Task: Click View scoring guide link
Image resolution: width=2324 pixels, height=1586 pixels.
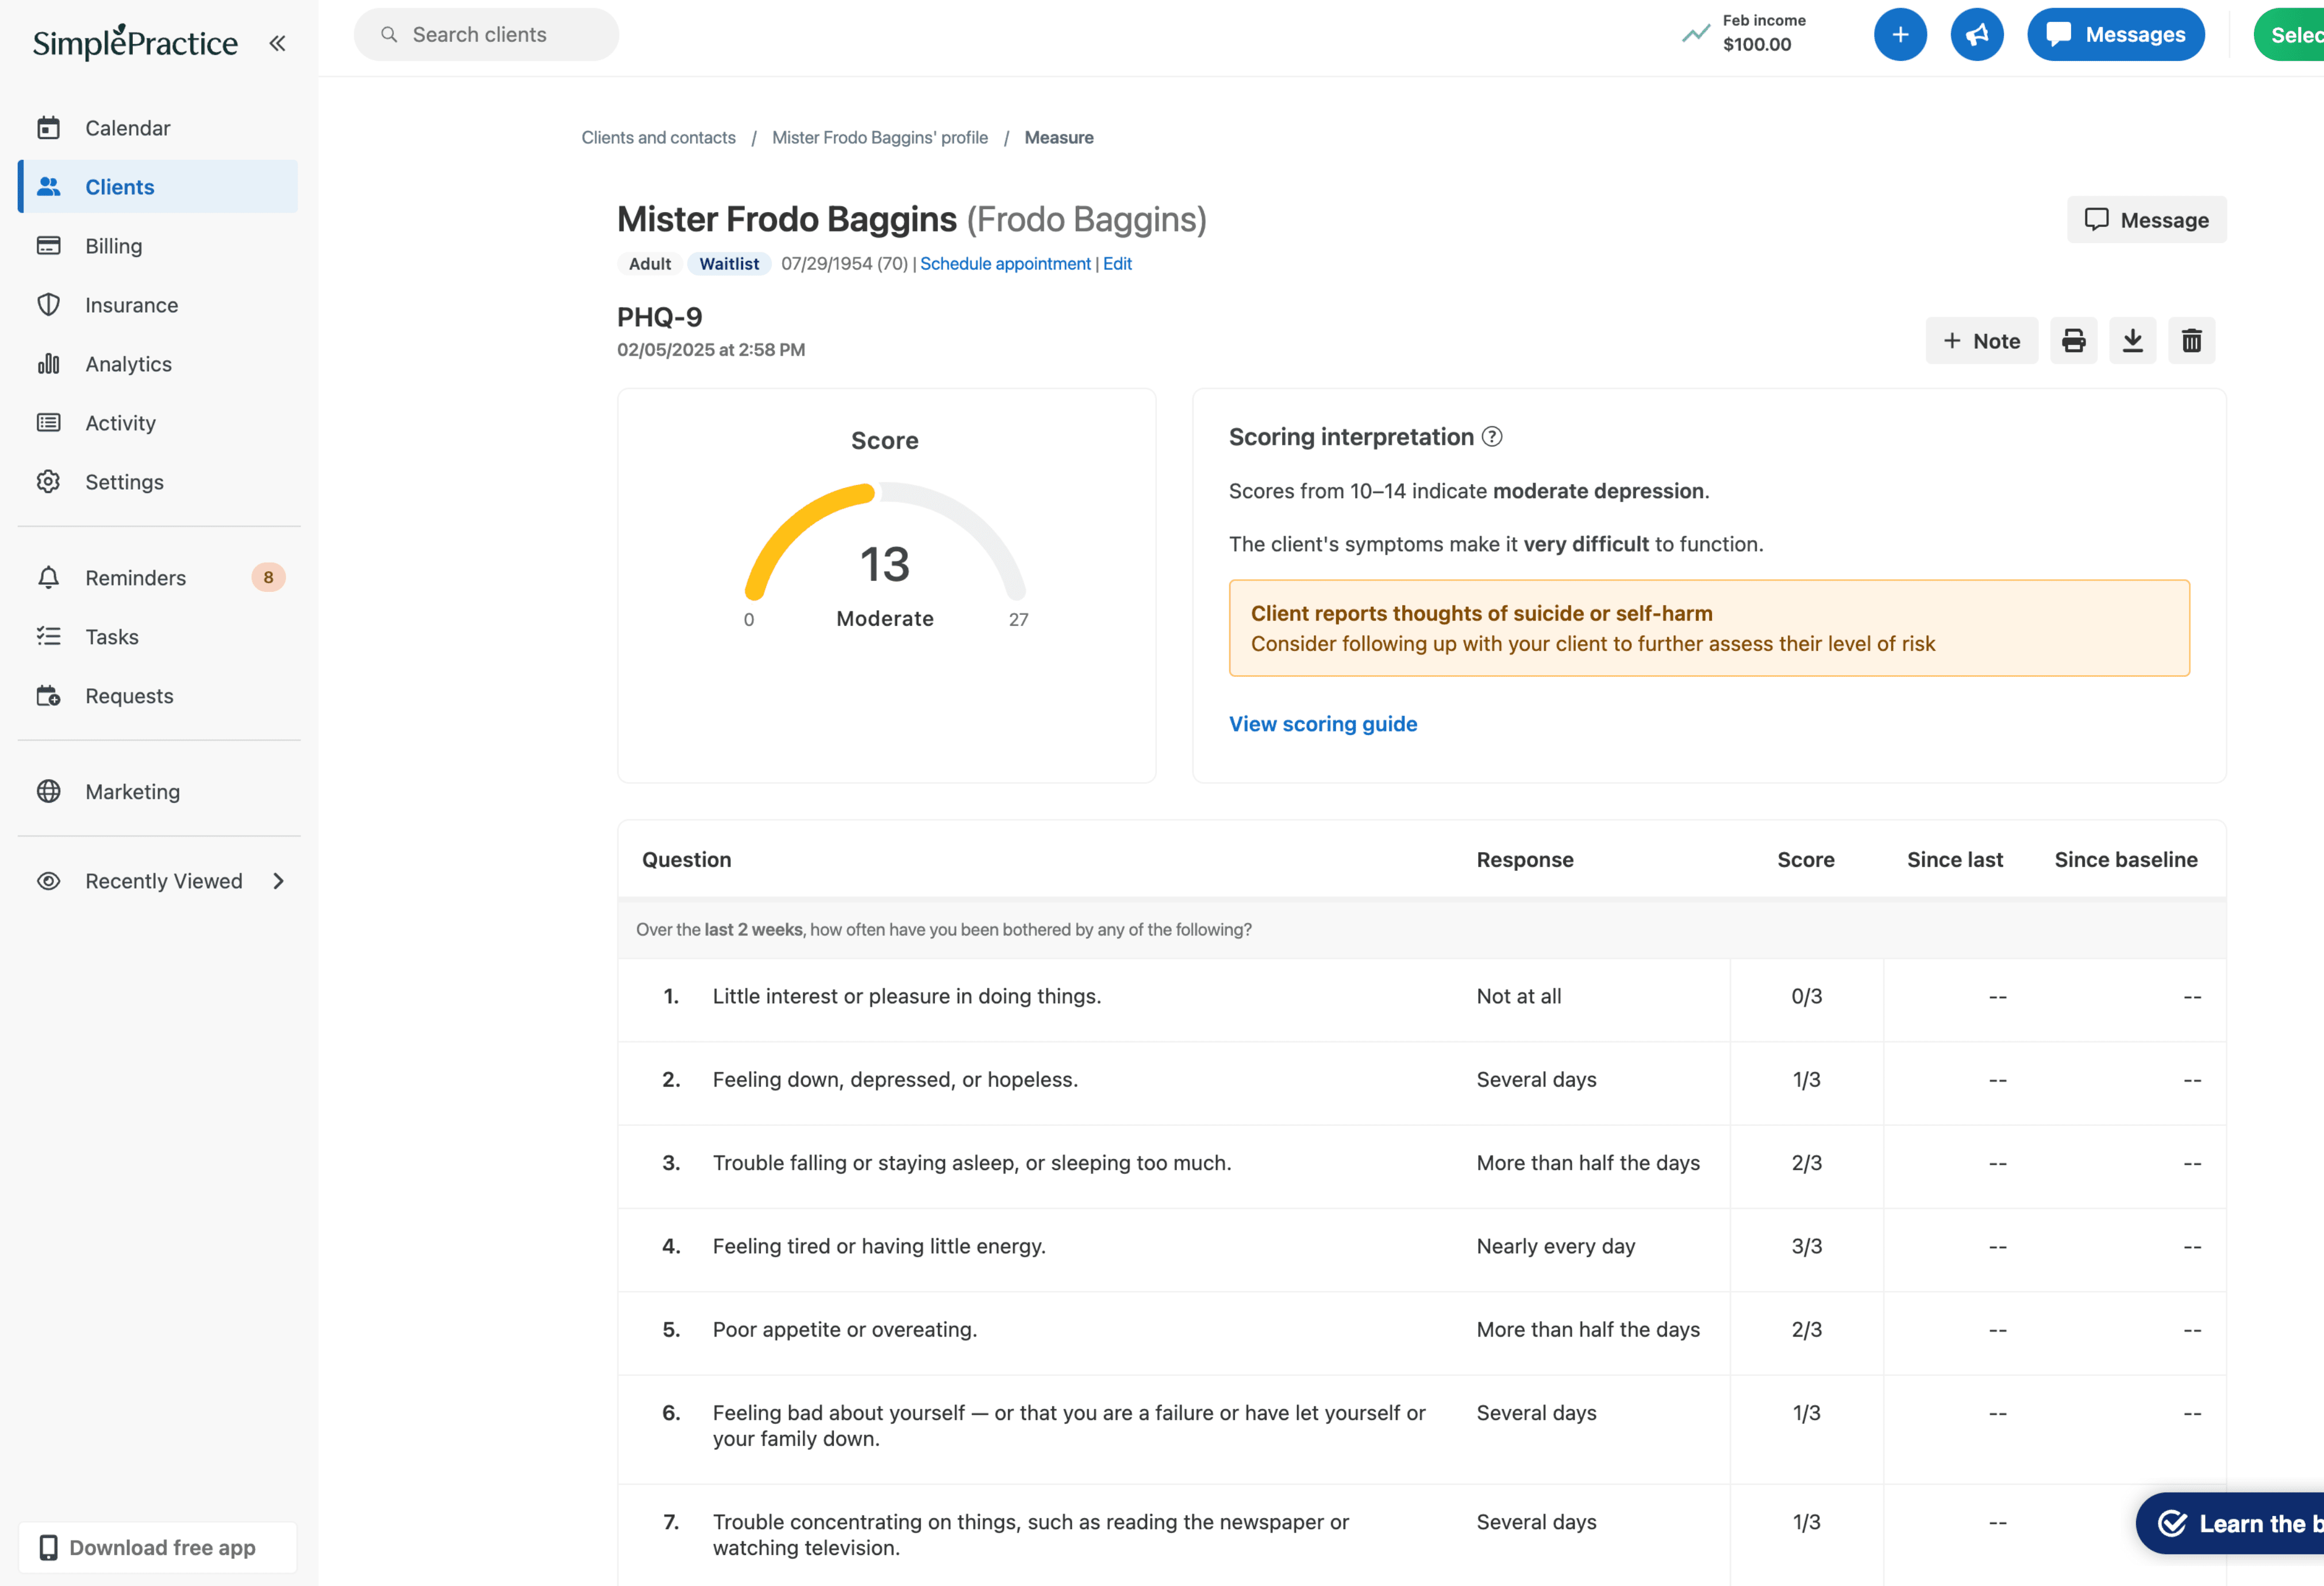Action: (1322, 724)
